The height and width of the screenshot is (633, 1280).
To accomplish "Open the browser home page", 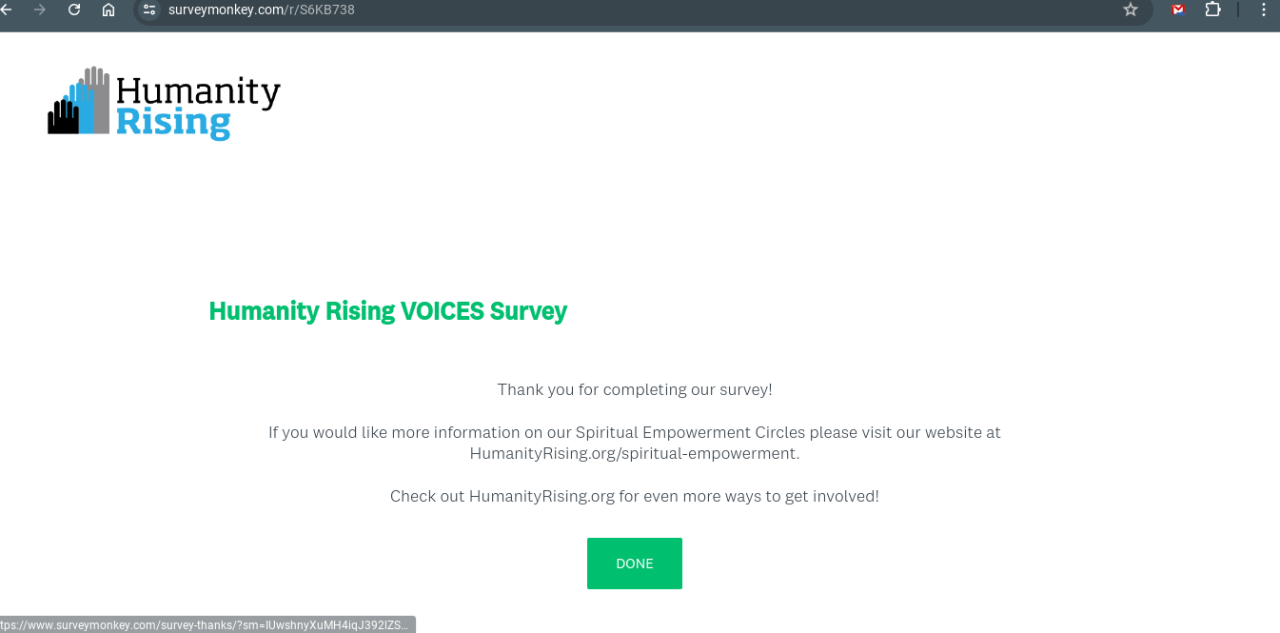I will (x=108, y=10).
